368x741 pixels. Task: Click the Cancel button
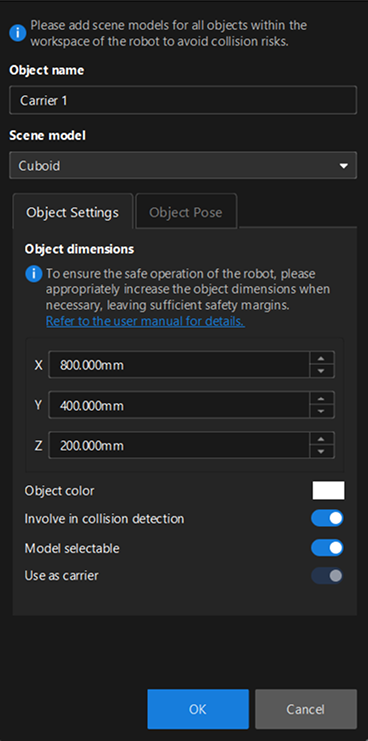[306, 709]
